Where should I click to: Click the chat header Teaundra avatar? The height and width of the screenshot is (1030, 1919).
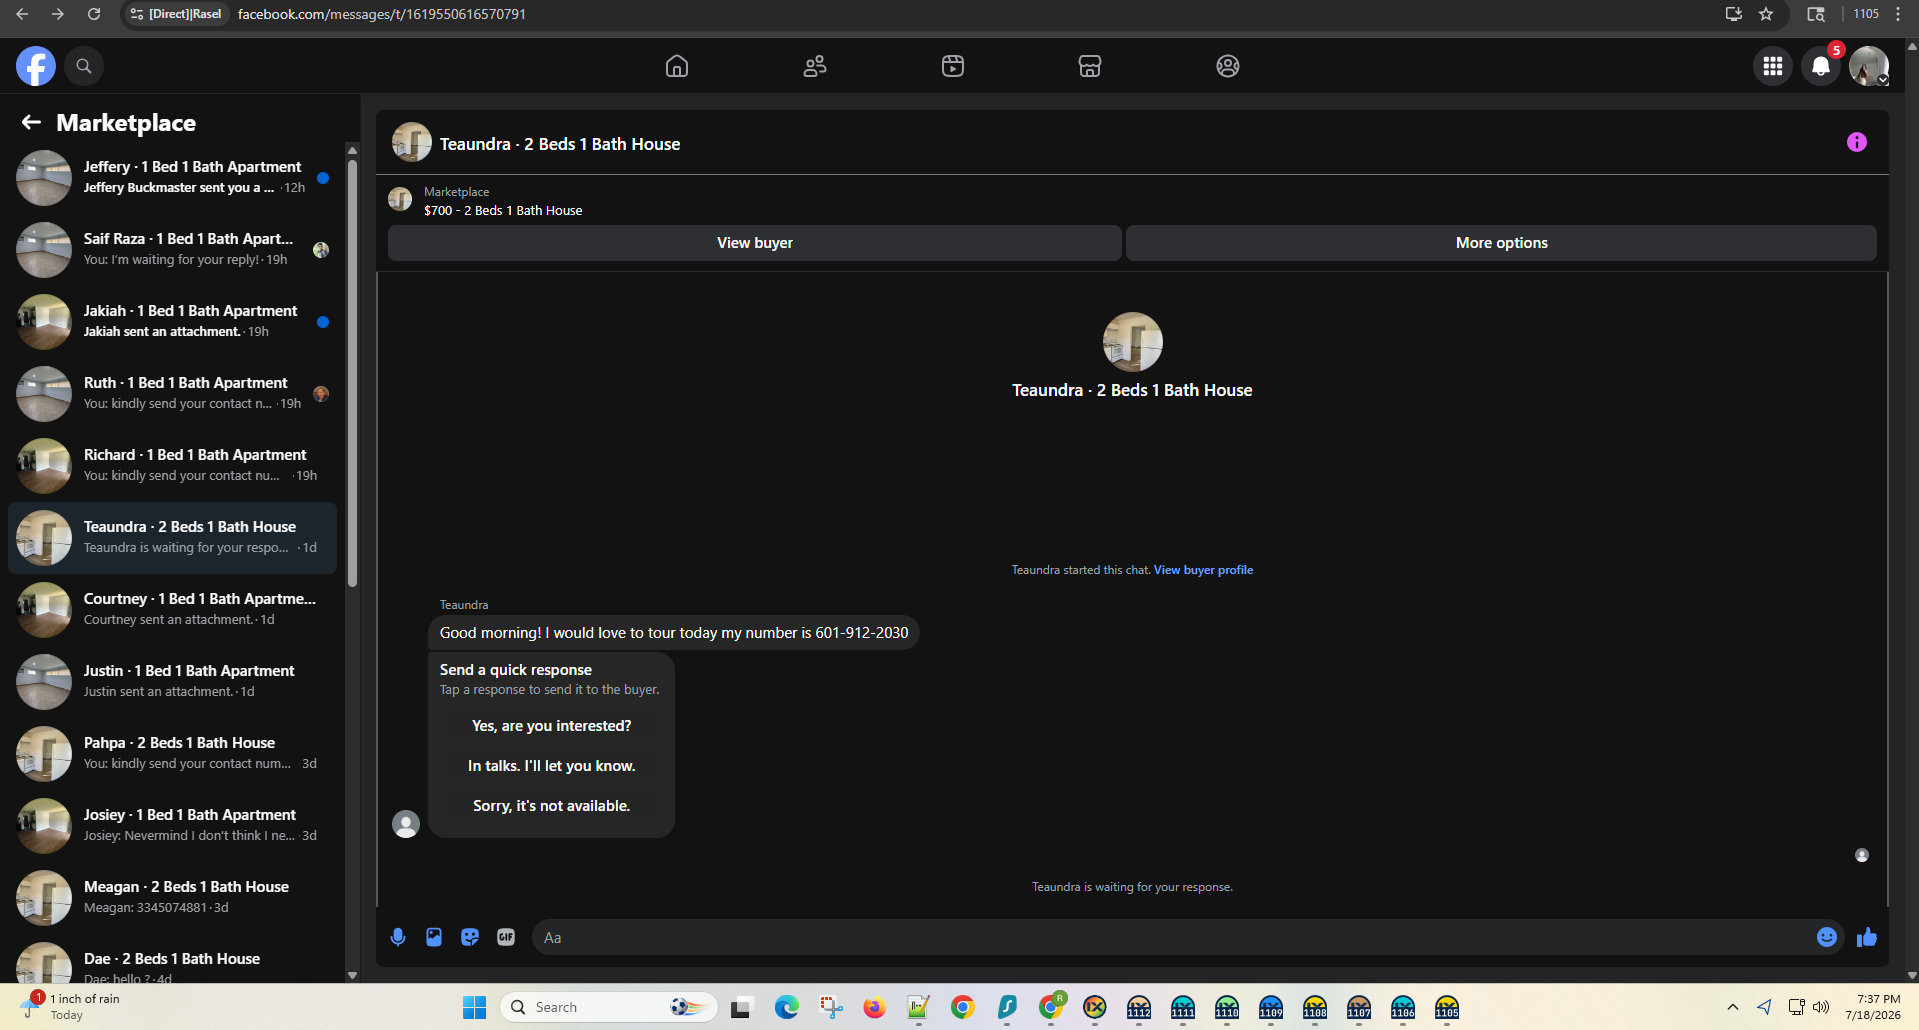[x=411, y=143]
